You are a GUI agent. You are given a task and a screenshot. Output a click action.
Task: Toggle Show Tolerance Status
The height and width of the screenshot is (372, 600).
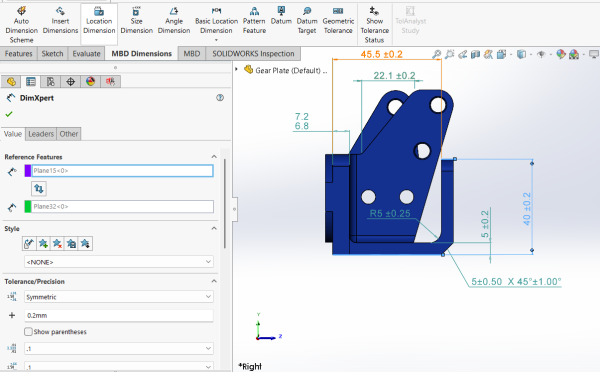[375, 24]
